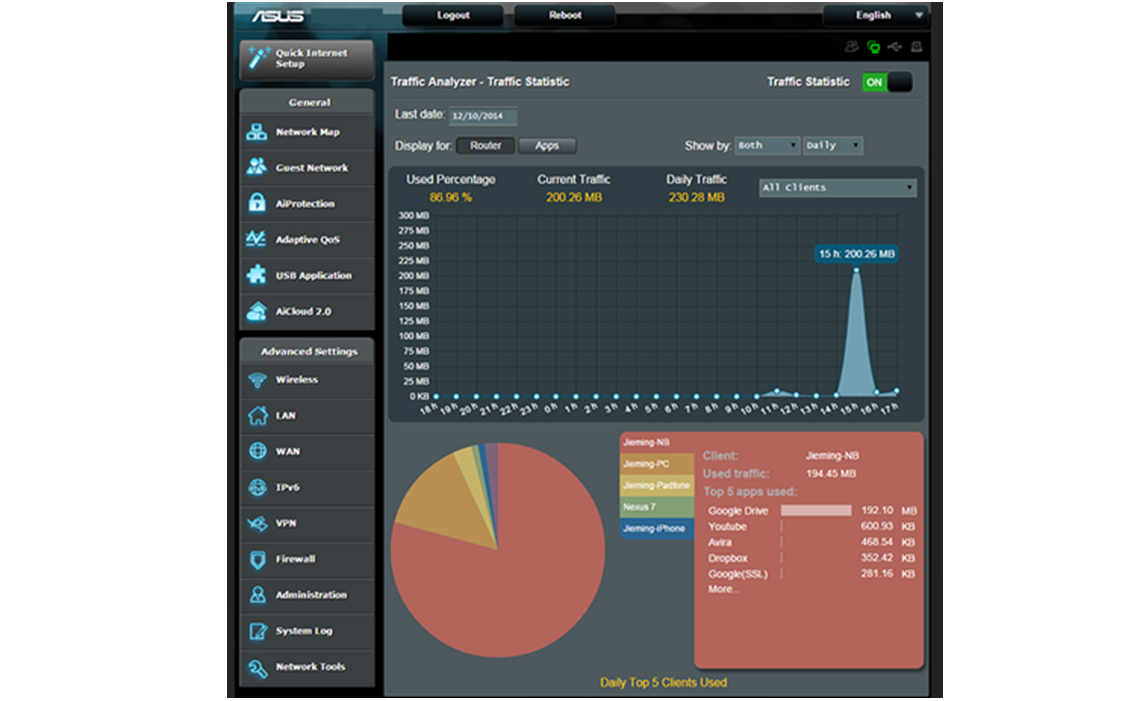Click the USB Application puzzle icon

257,275
